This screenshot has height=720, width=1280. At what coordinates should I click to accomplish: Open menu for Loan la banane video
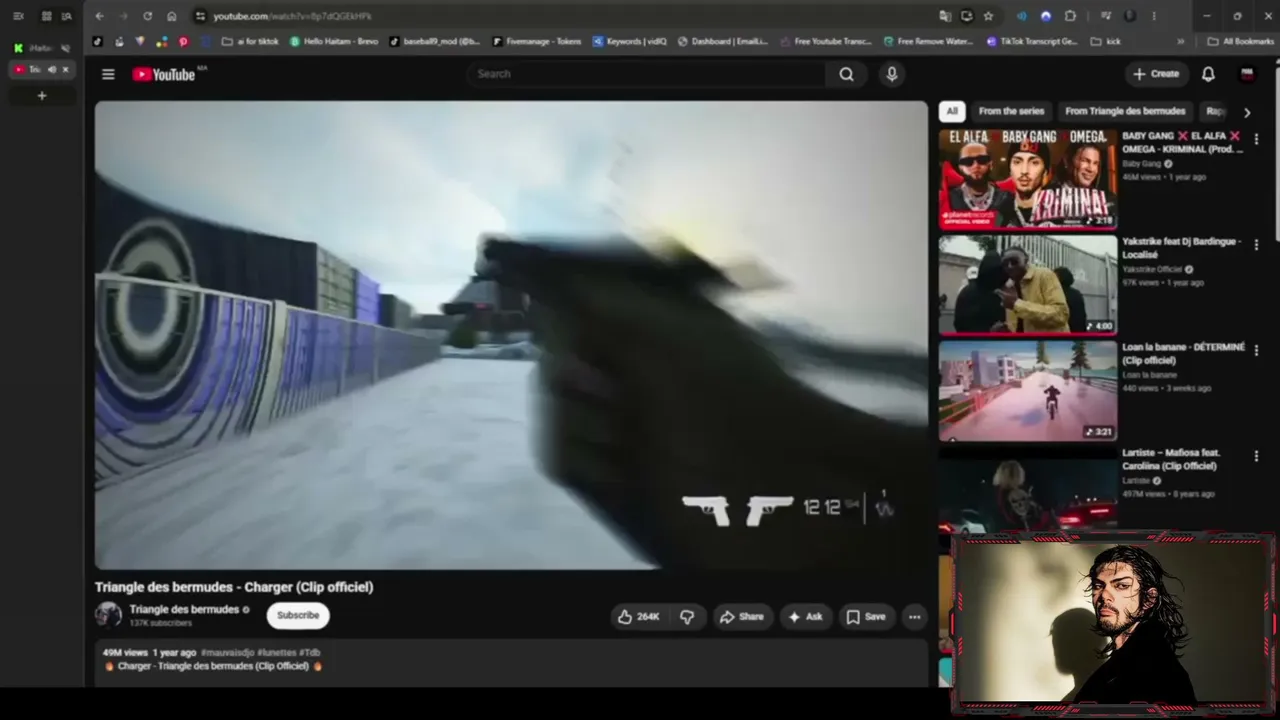click(1256, 351)
